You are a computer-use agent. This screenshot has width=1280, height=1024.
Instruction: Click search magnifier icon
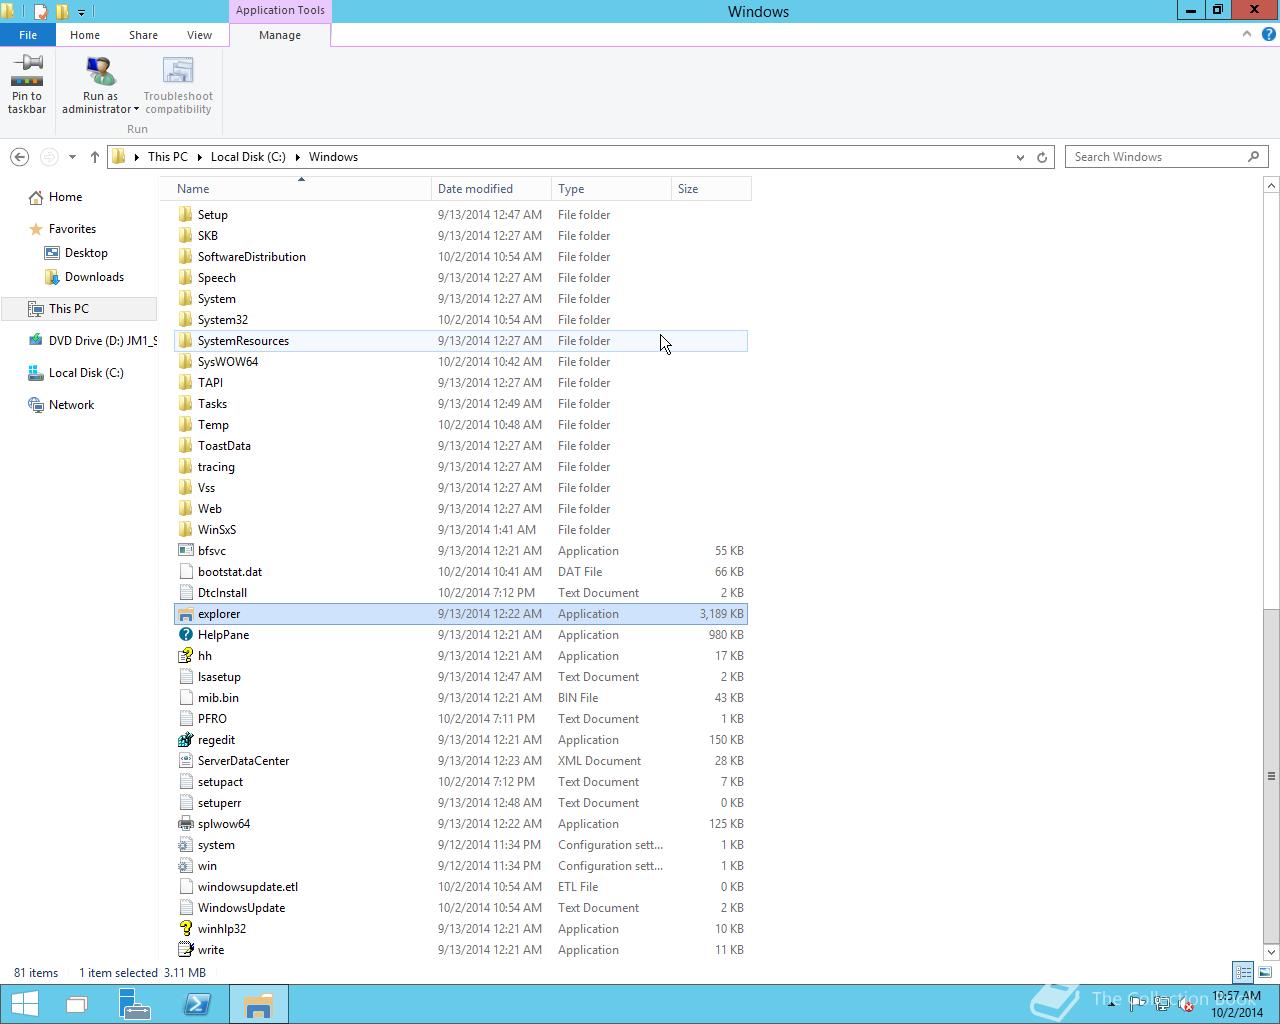[1253, 157]
